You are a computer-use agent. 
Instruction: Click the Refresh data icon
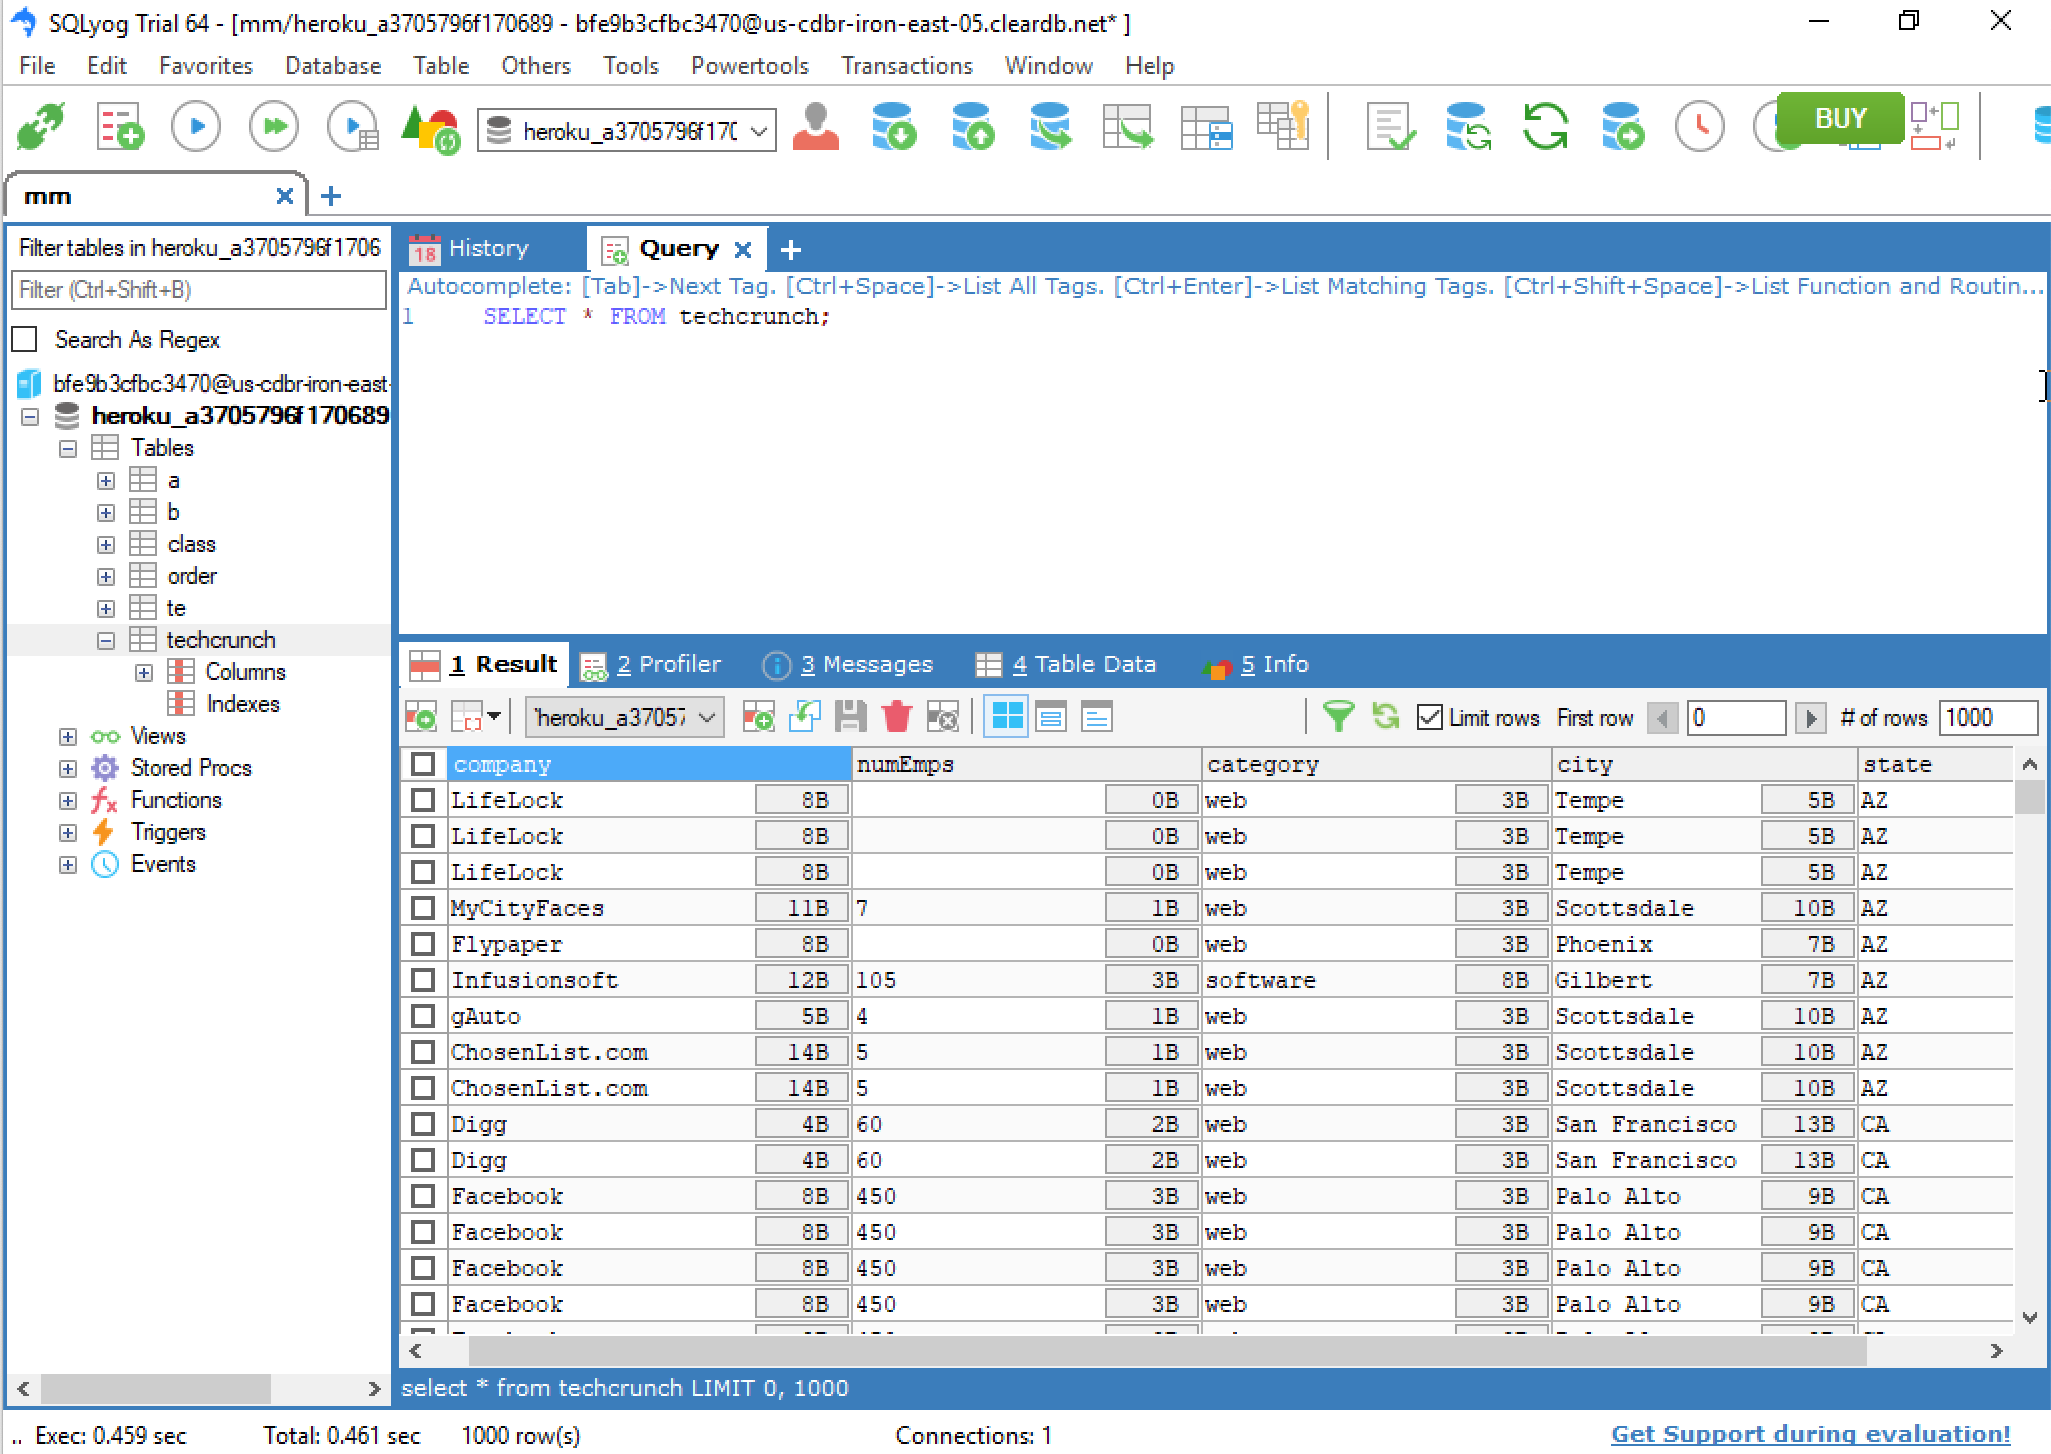coord(1383,716)
